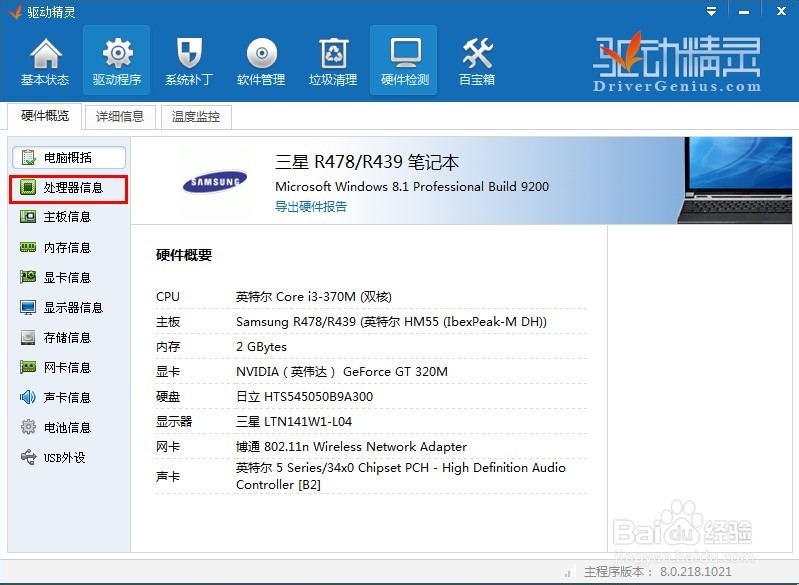The image size is (799, 585).
Task: Click the Windows 8.1 Professional Build text
Action: click(x=412, y=187)
